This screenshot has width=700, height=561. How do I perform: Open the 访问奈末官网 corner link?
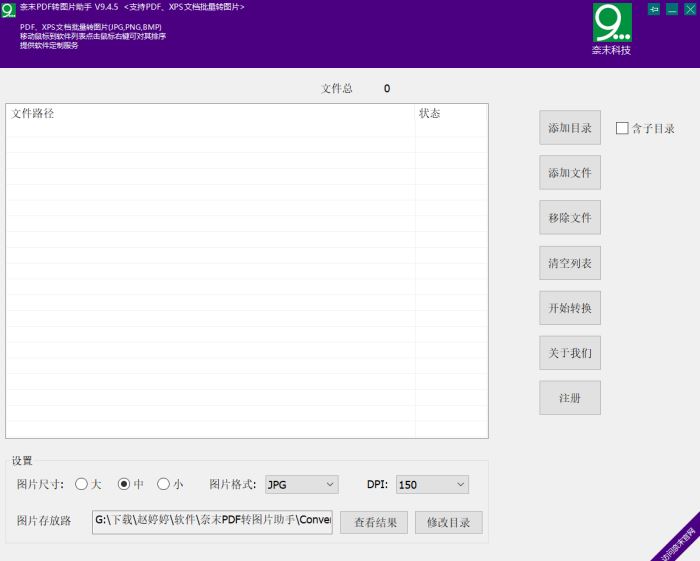[678, 544]
